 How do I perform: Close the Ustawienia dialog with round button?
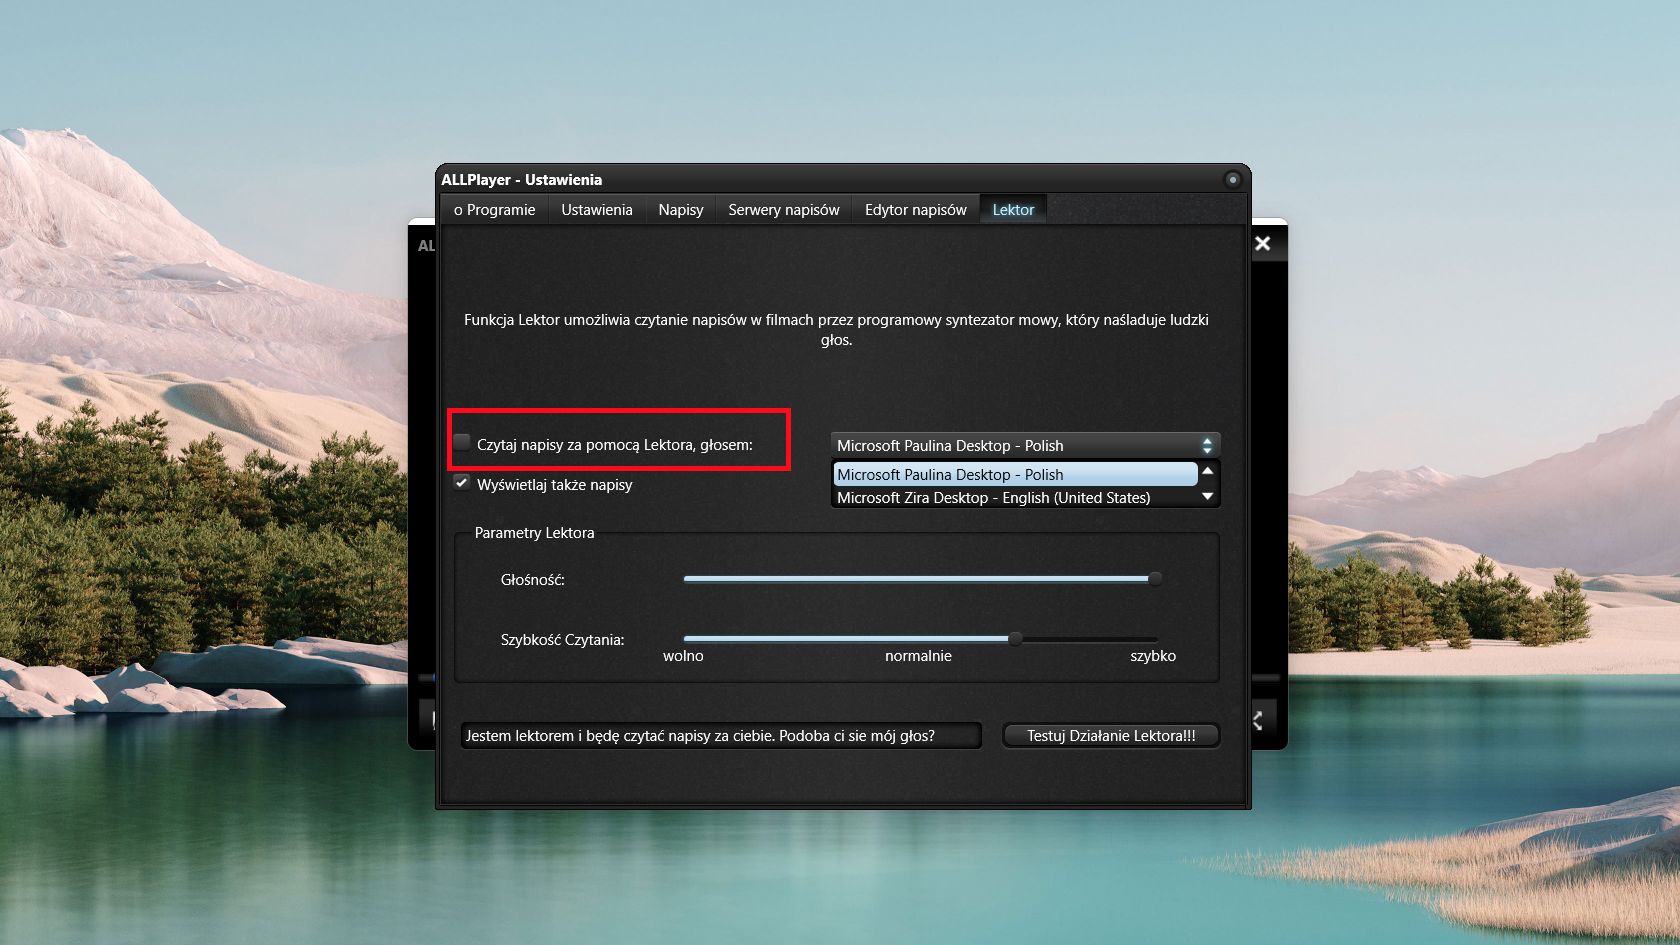(x=1232, y=180)
